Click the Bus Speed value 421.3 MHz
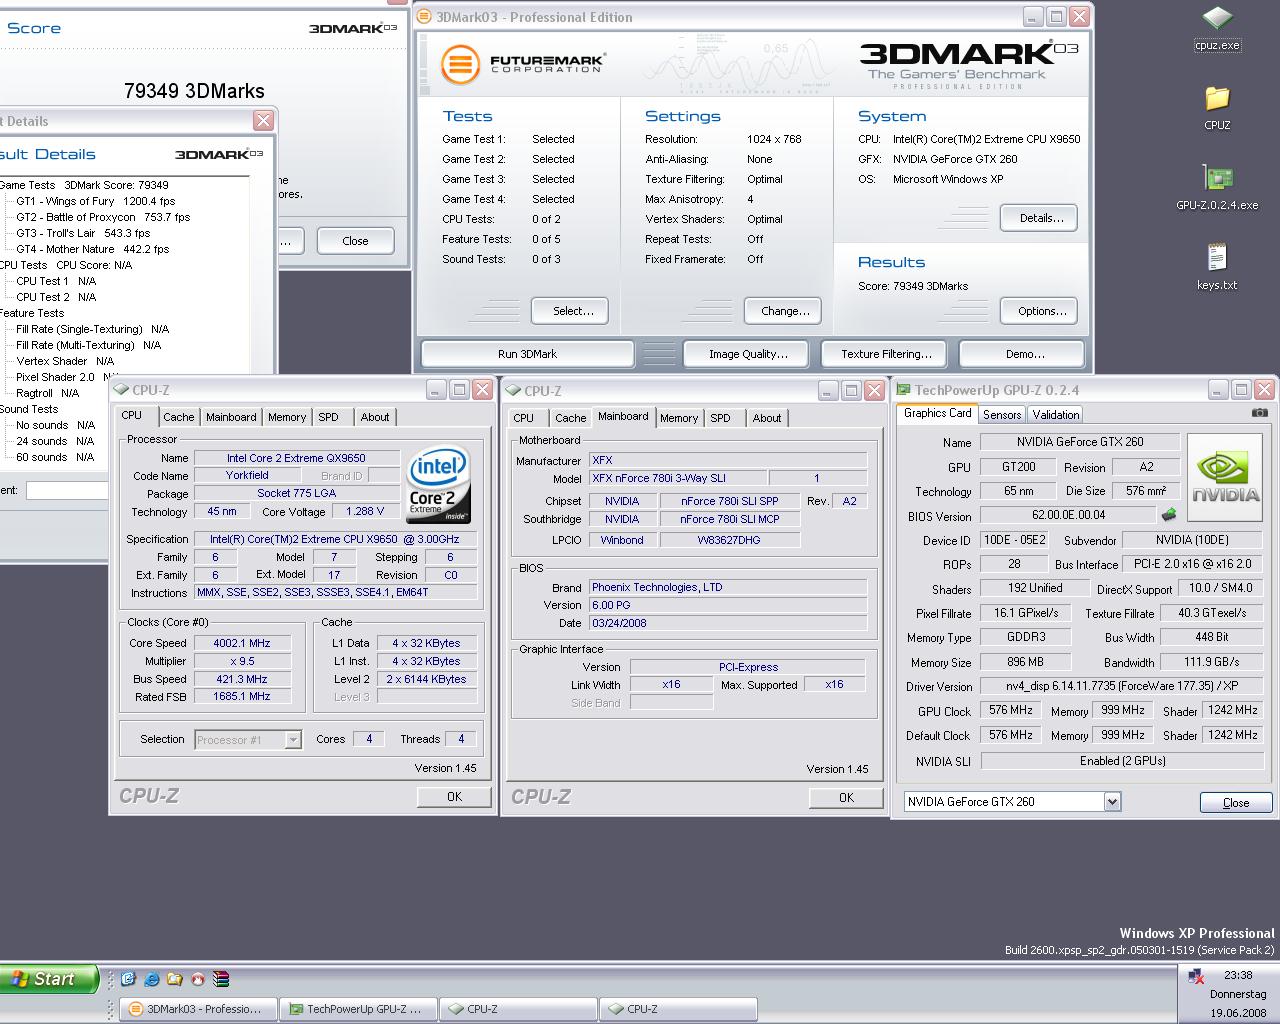 (x=242, y=679)
